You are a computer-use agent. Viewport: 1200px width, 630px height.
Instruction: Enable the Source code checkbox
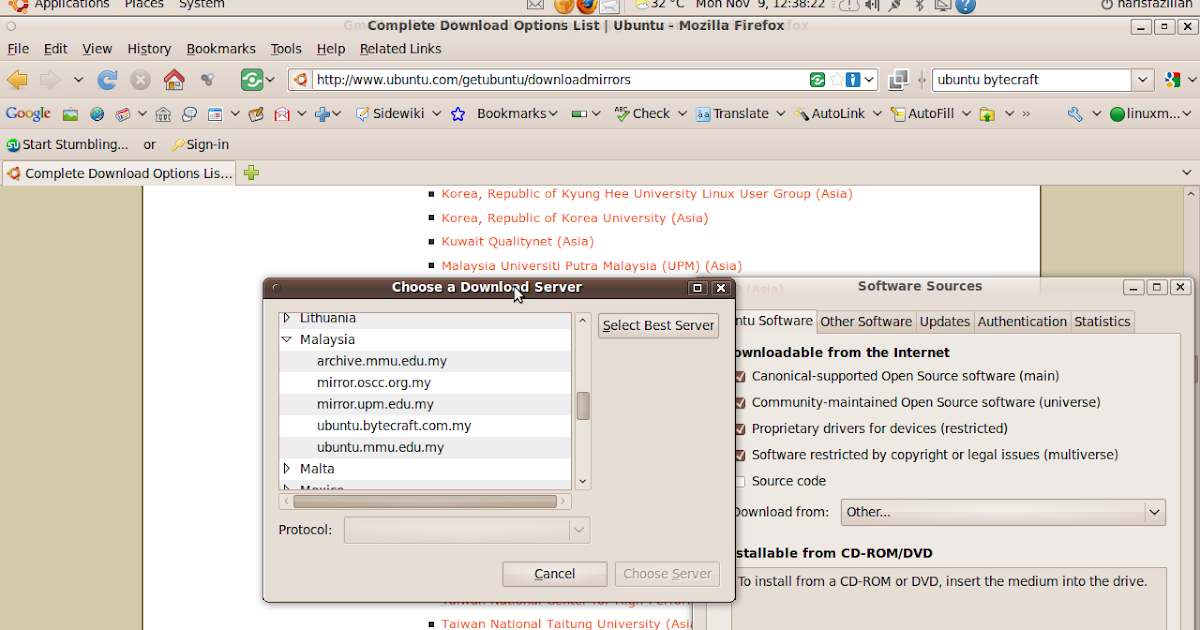click(x=740, y=481)
